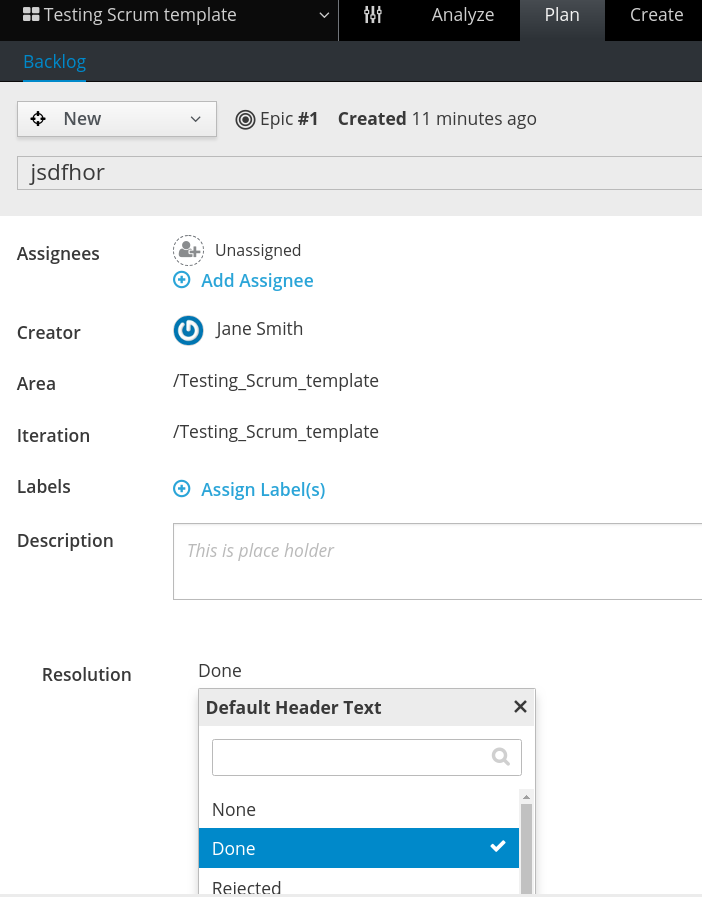Click the Unassigned avatar icon

pos(188,250)
